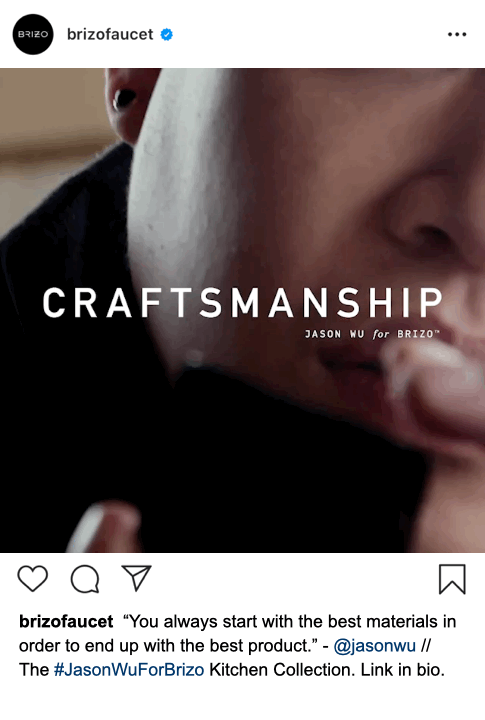Click the bold brizofaucet name in caption
The width and height of the screenshot is (485, 720).
tap(66, 621)
